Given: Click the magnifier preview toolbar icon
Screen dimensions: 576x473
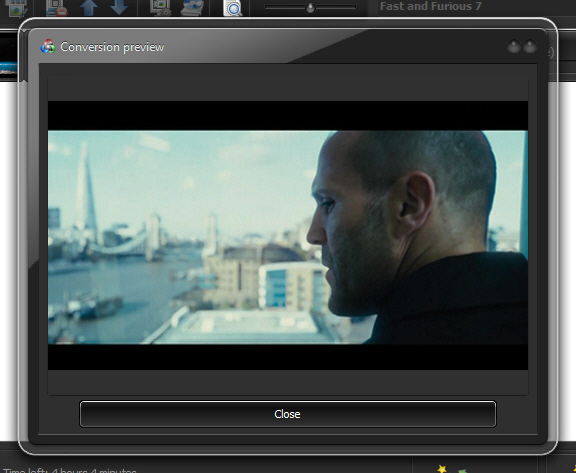Looking at the screenshot, I should [x=233, y=8].
